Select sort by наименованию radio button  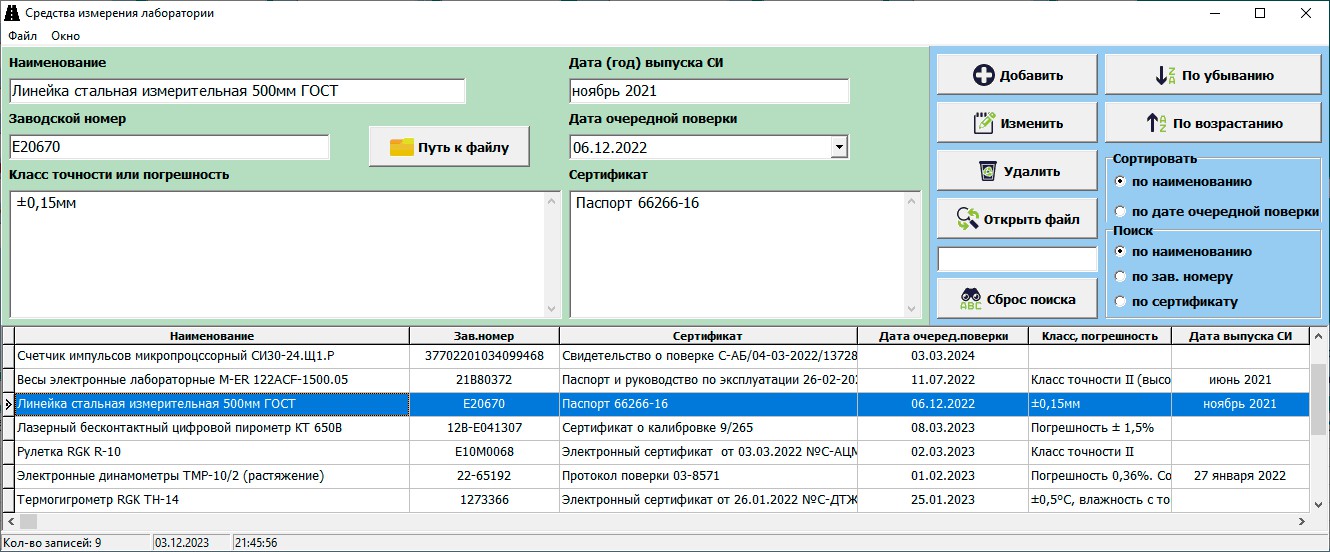pos(1120,182)
